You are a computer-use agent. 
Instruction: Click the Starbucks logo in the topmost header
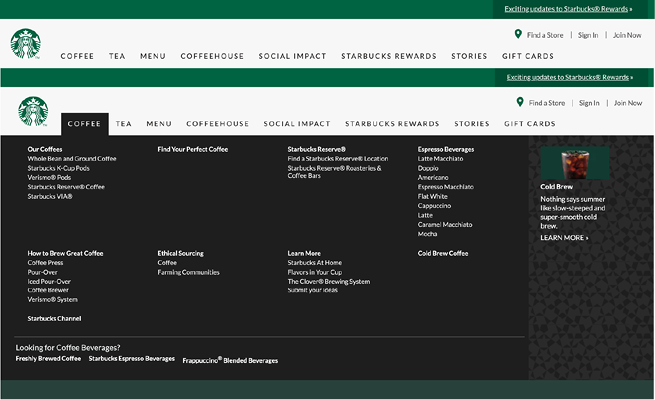point(25,44)
